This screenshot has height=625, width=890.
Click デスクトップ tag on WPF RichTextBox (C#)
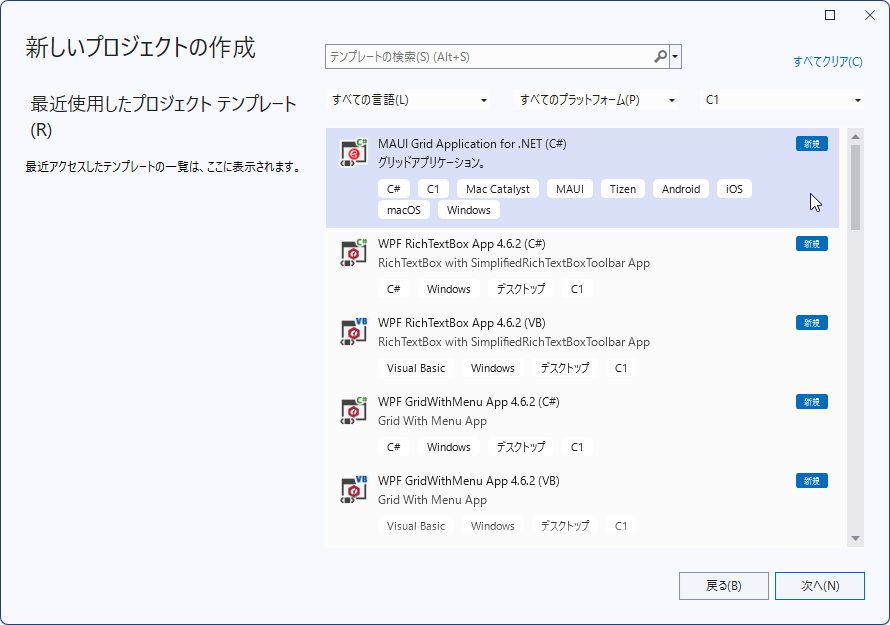point(521,289)
